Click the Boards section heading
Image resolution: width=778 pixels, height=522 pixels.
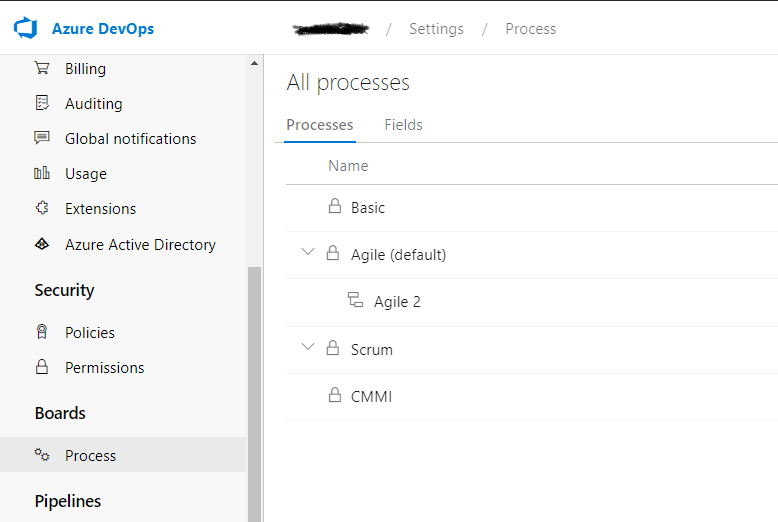coord(60,413)
